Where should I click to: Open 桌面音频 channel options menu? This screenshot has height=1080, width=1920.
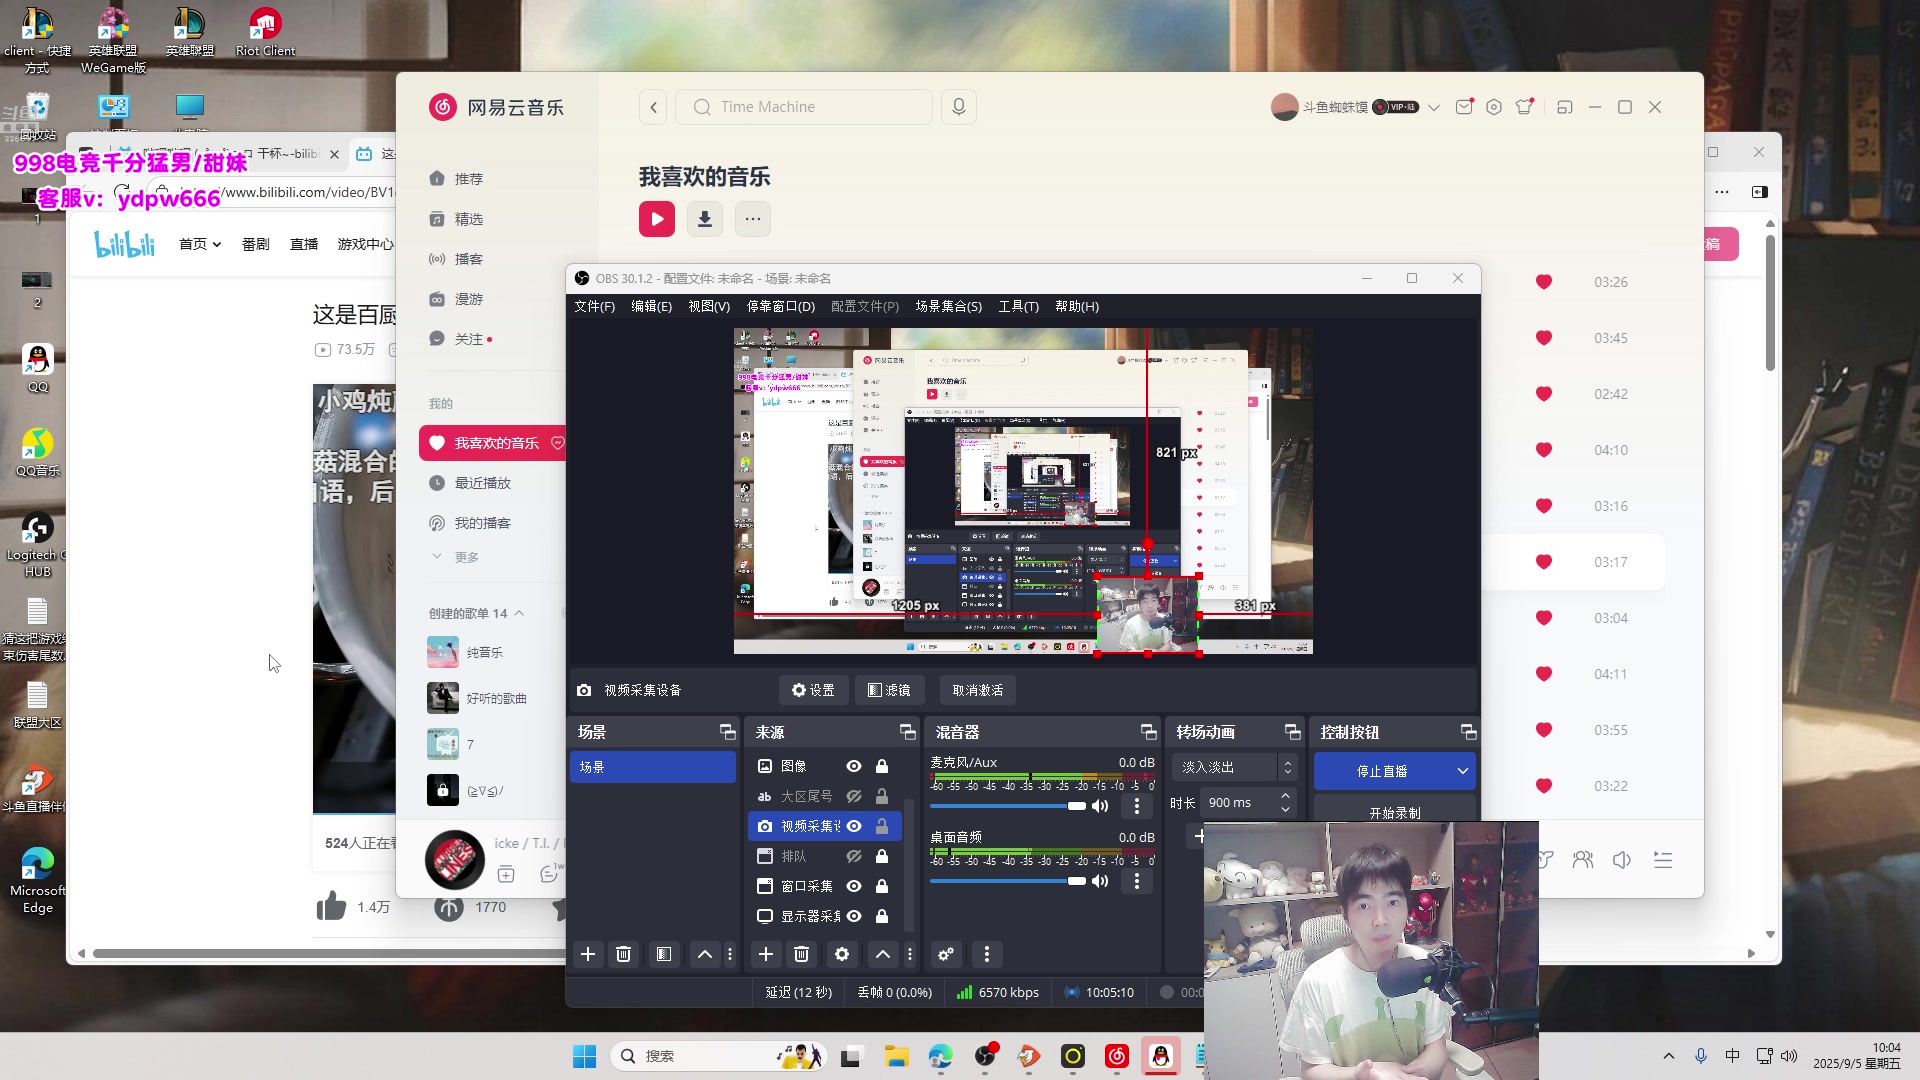click(x=1137, y=881)
